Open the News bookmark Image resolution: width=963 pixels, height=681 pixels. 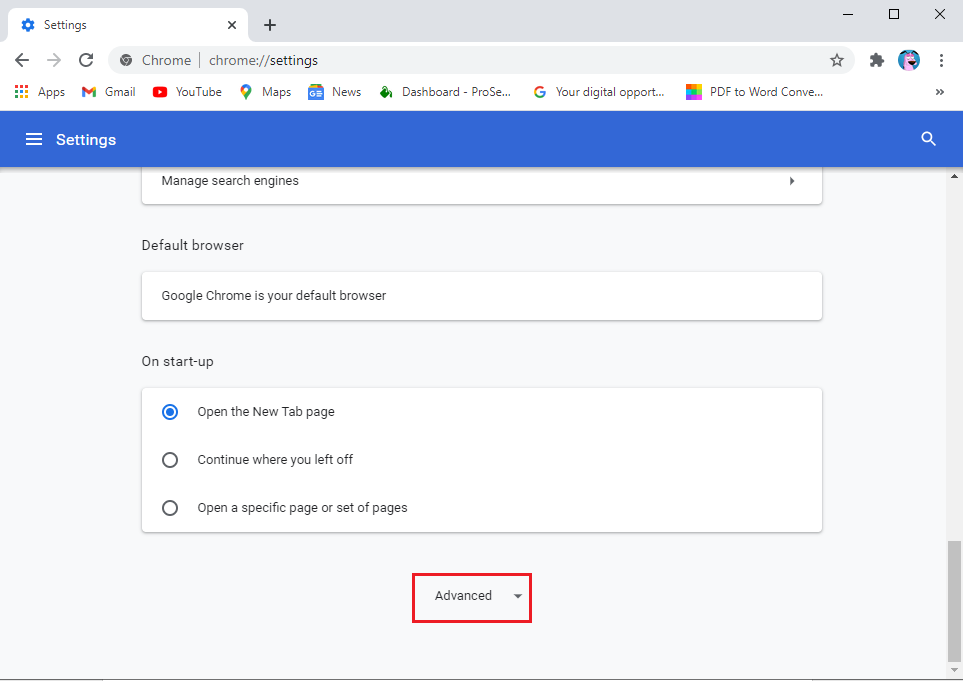click(x=334, y=91)
